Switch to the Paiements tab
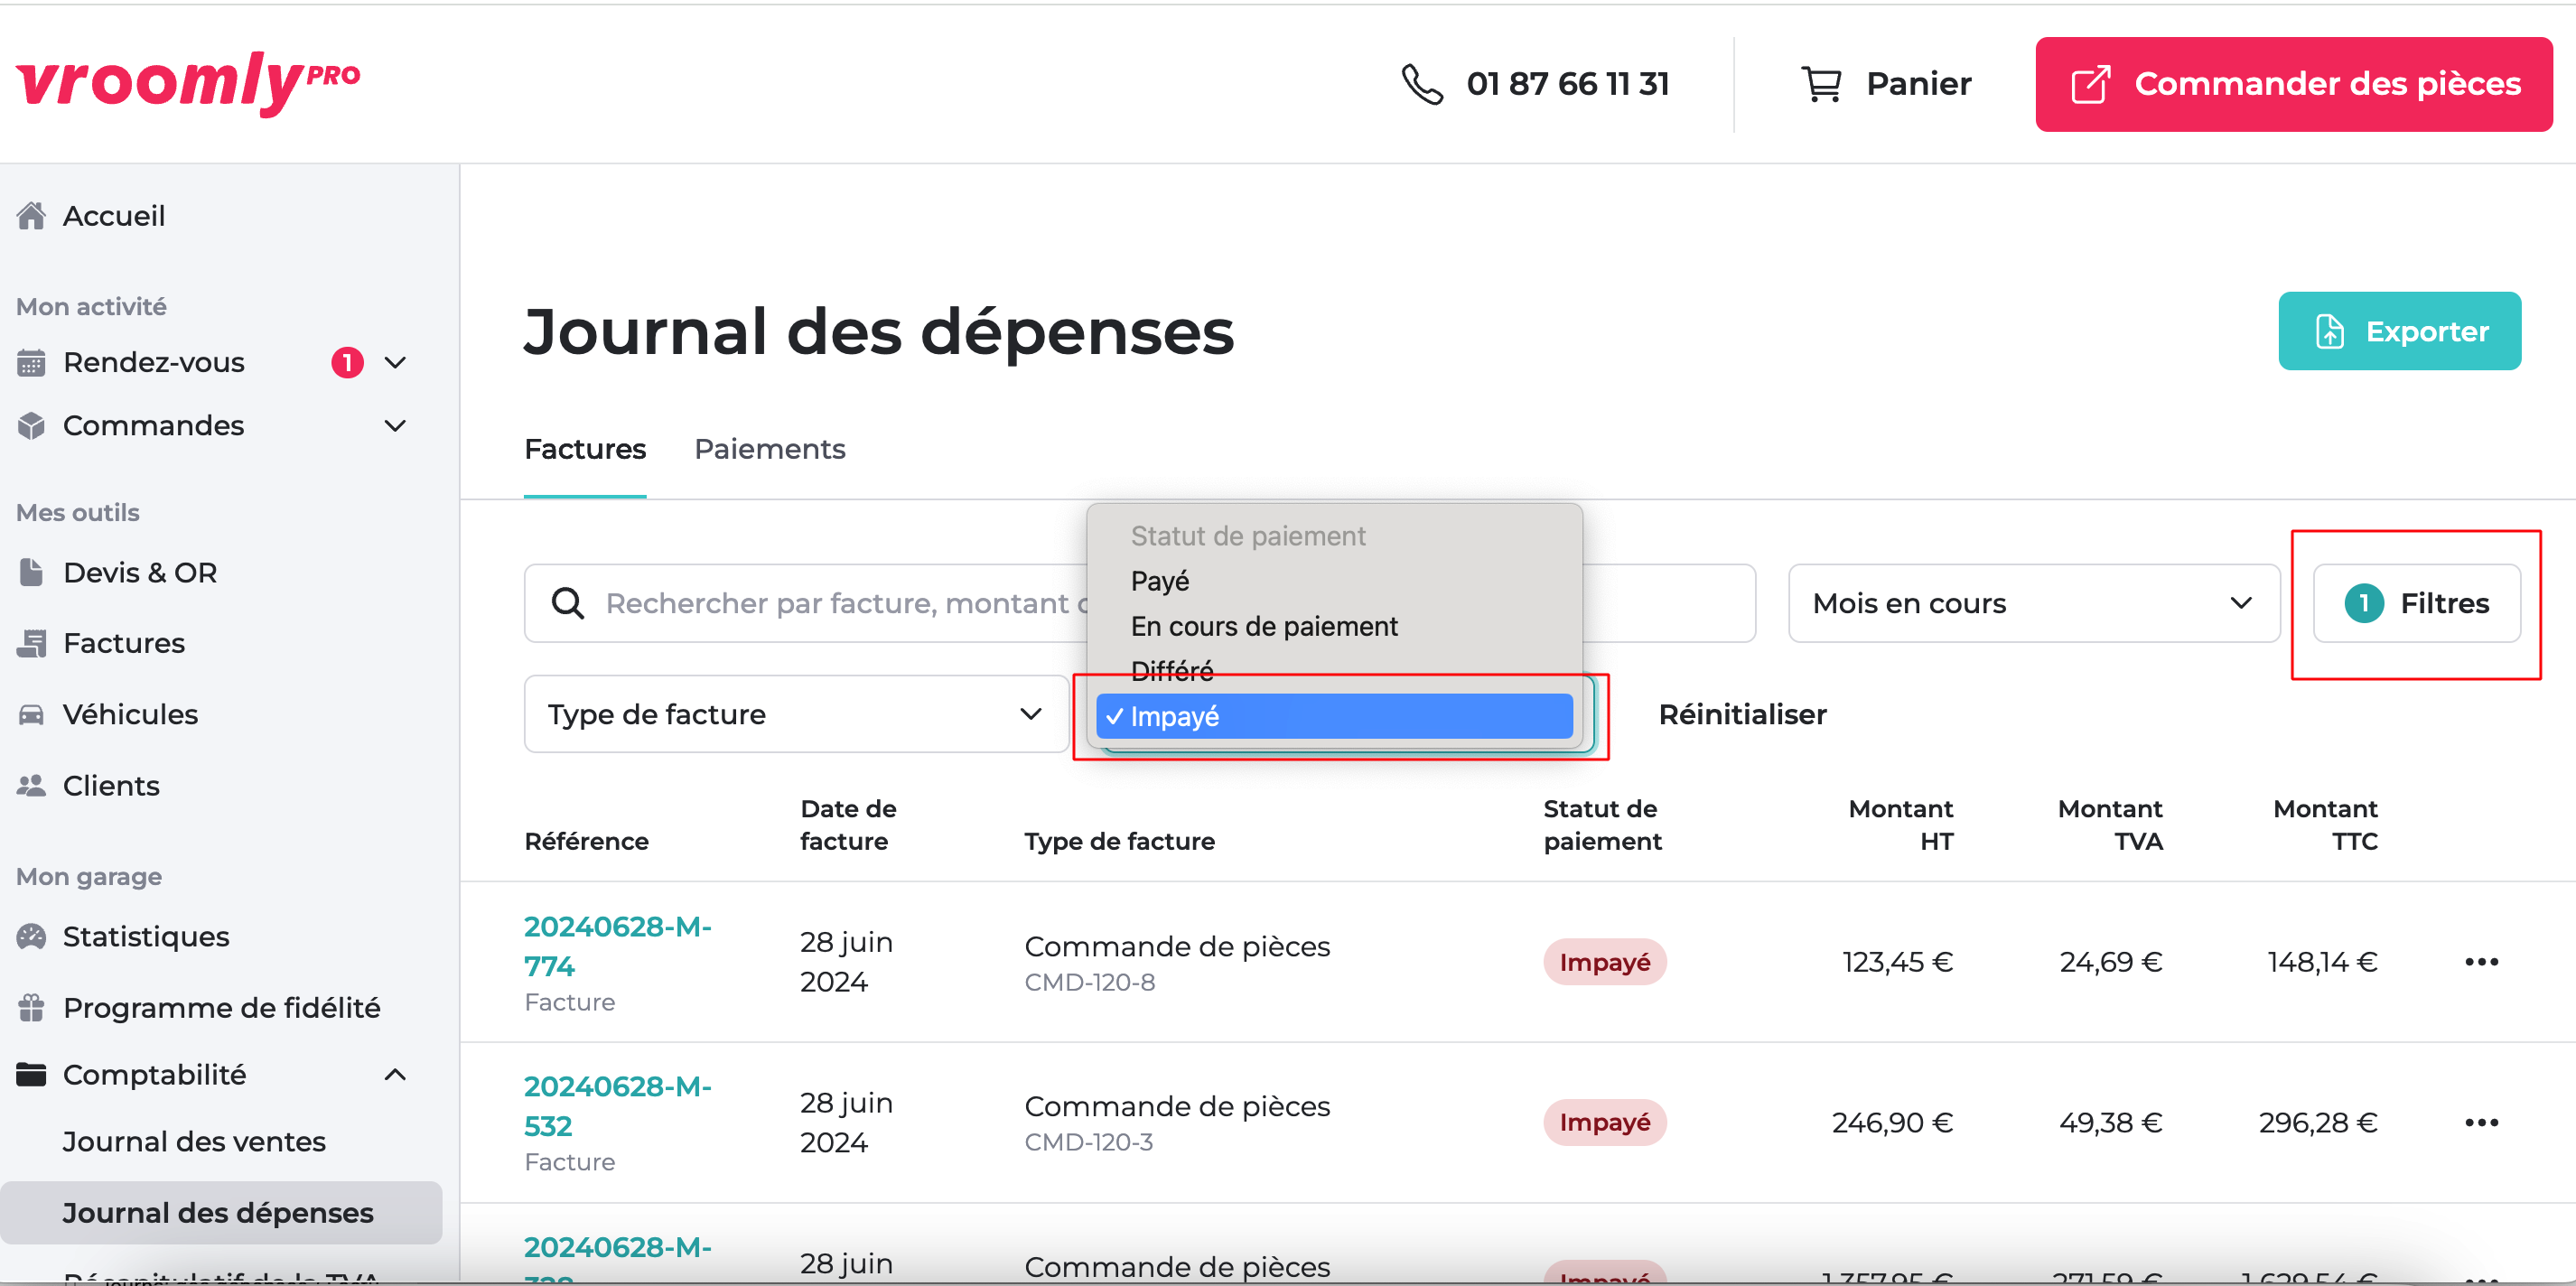2576x1286 pixels. pyautogui.click(x=770, y=449)
